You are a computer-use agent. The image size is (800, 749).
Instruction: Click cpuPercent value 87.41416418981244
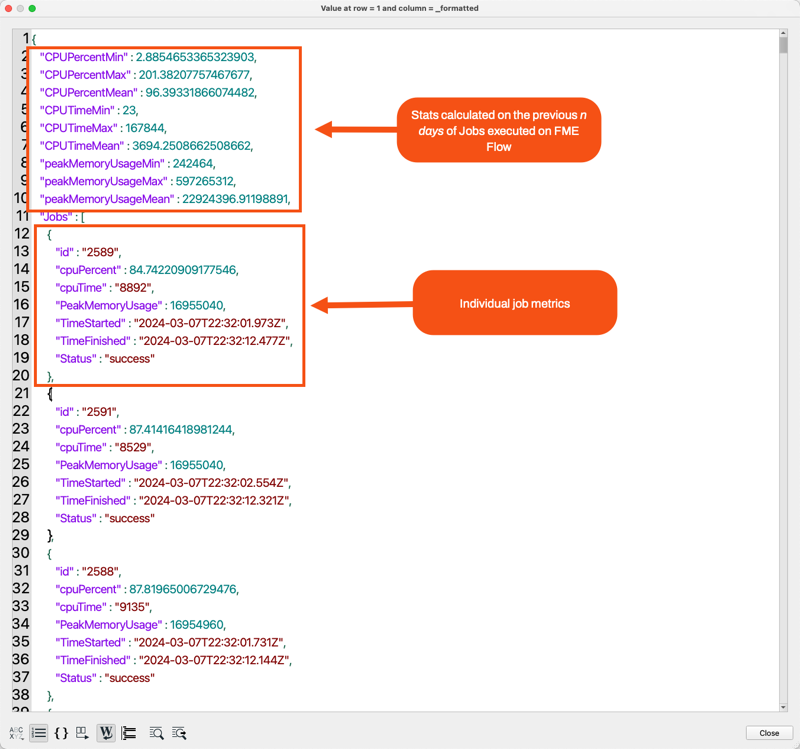tap(182, 430)
